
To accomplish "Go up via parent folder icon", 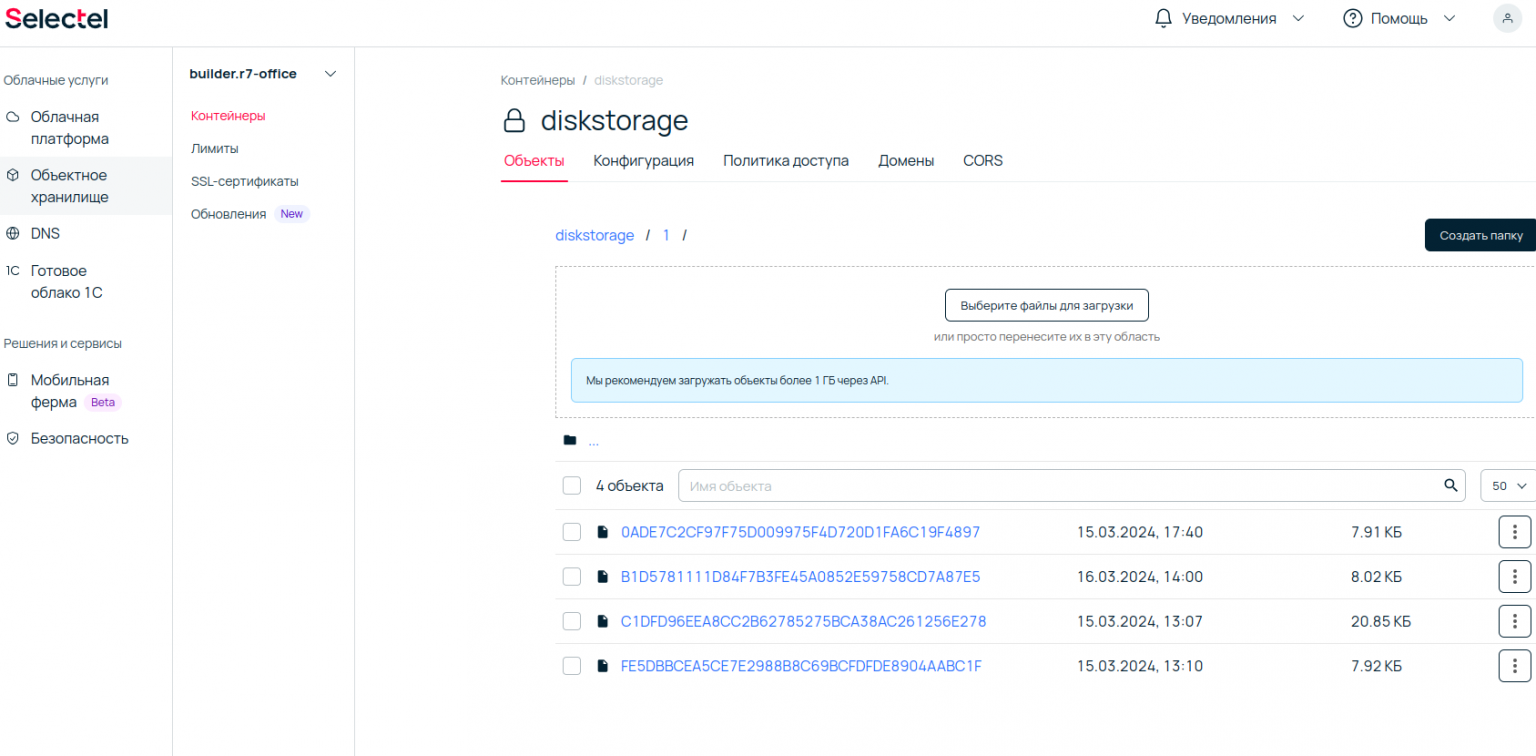I will pos(570,441).
